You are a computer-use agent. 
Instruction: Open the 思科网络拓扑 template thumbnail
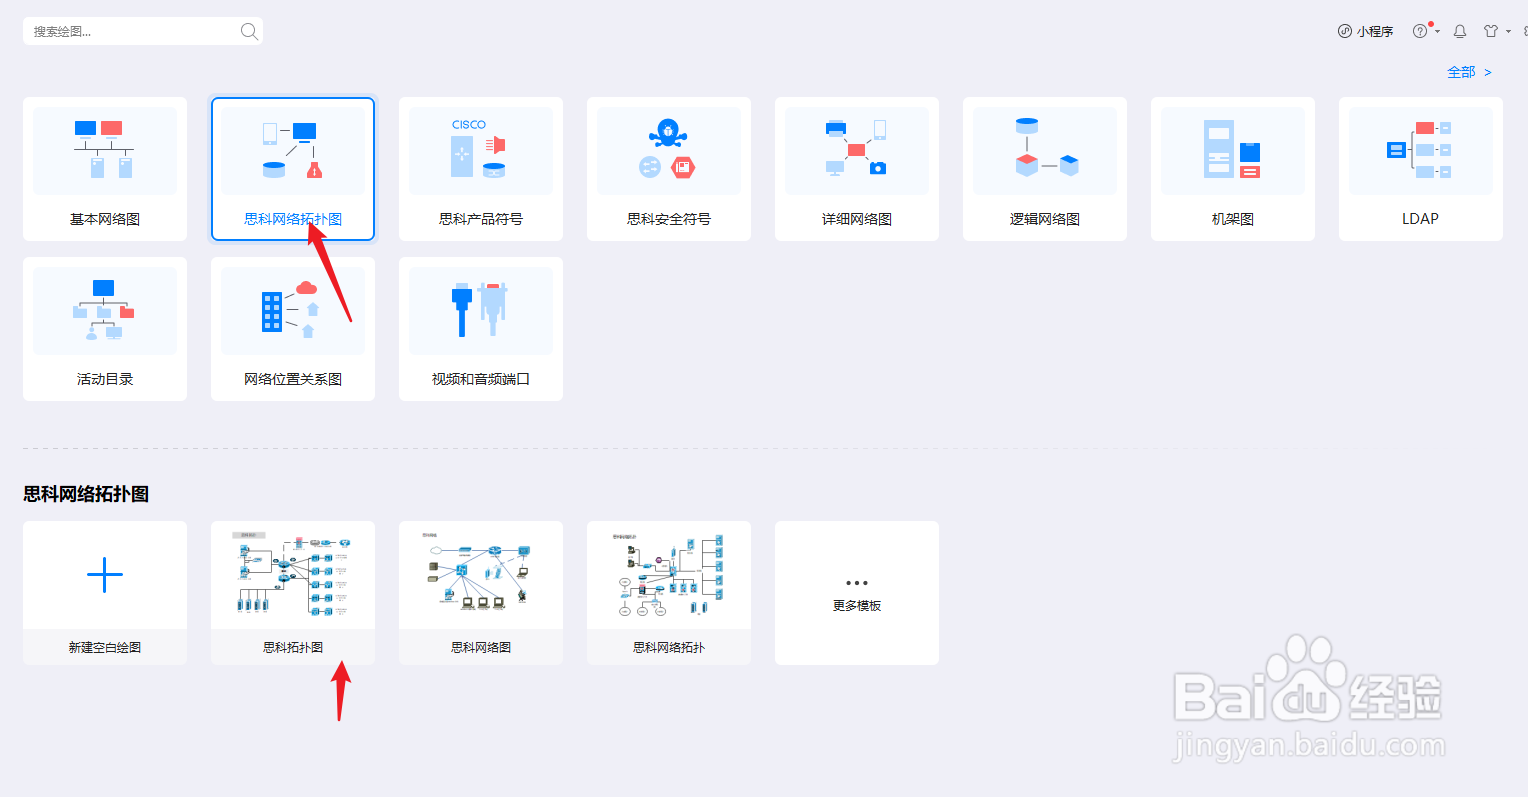(668, 574)
